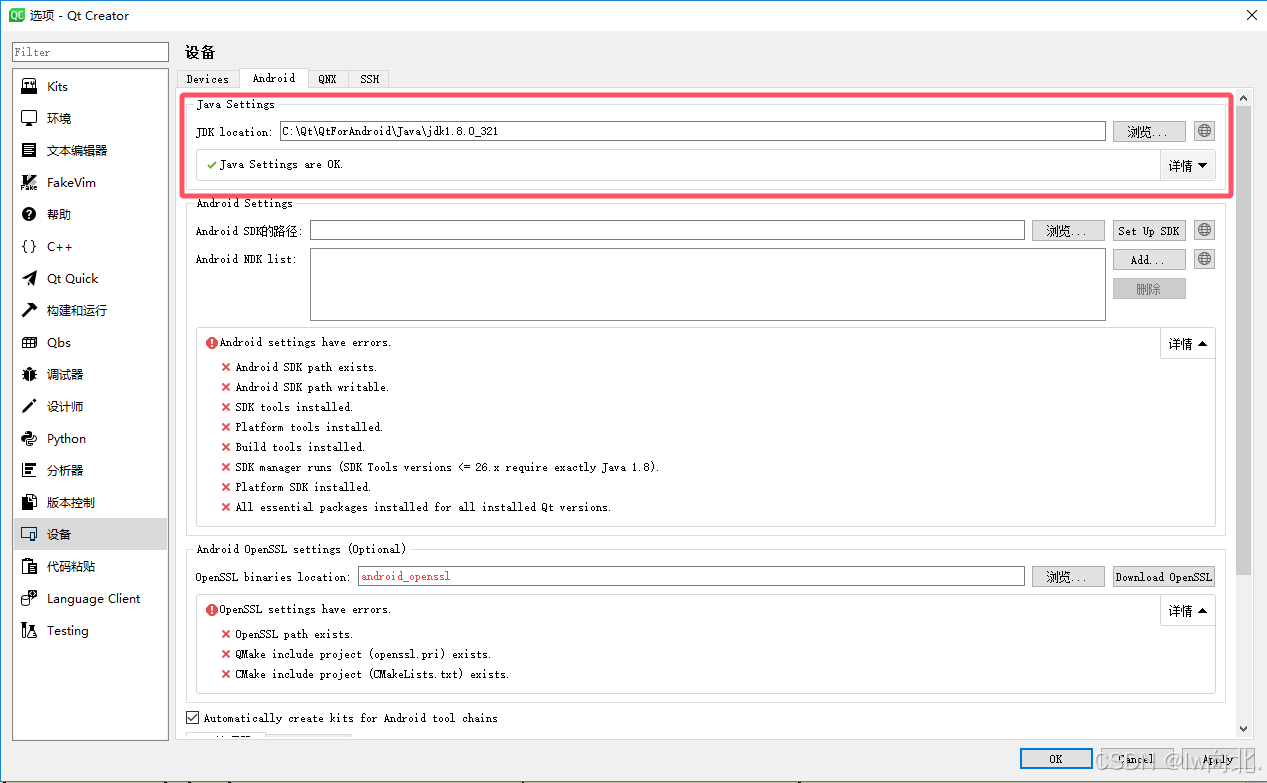Open the 设计师 pencil icon
Screen dimensions: 1267x783
pyautogui.click(x=29, y=407)
